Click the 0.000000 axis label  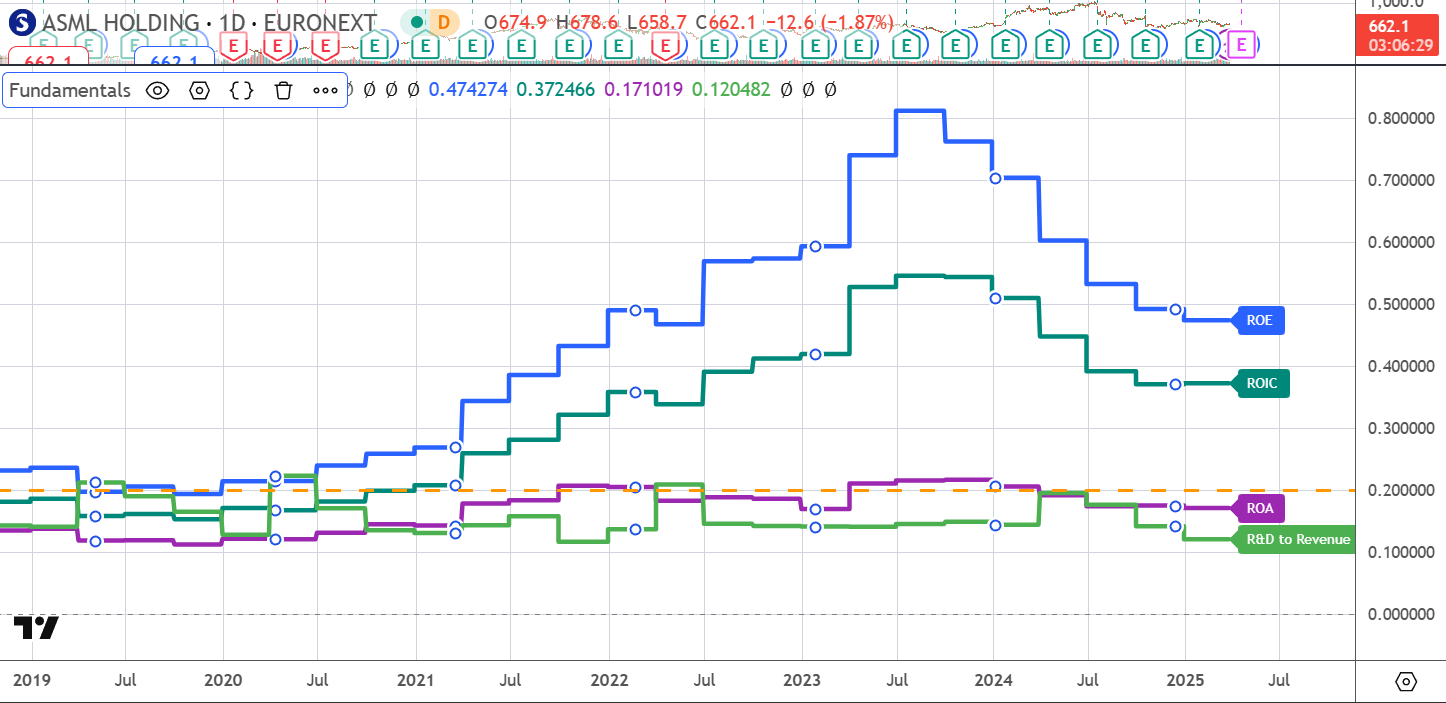[1401, 614]
